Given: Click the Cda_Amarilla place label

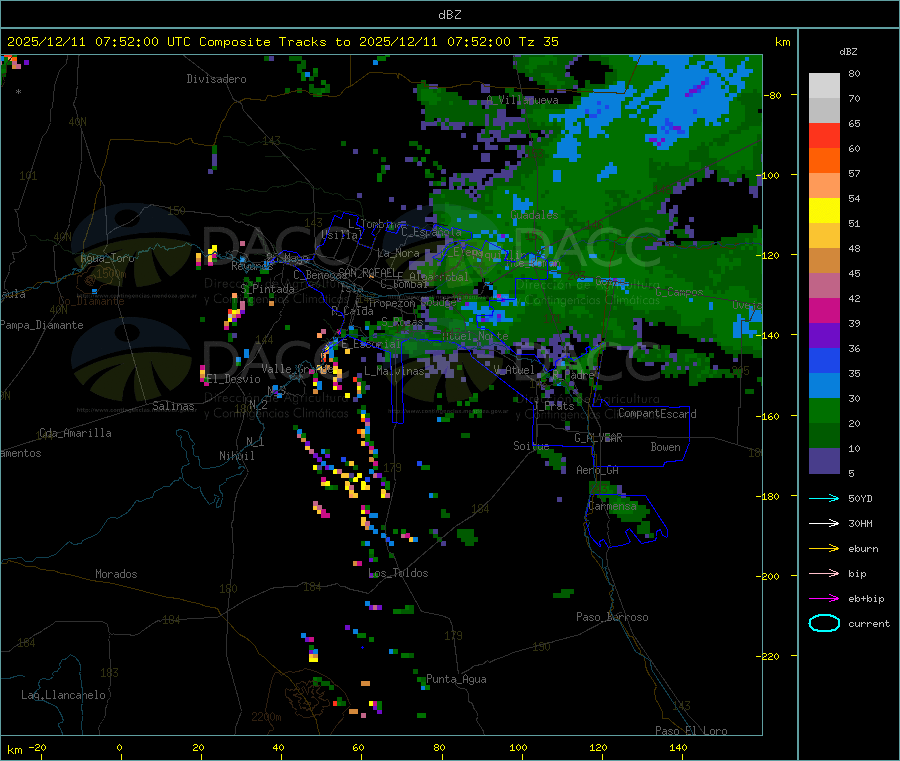Looking at the screenshot, I should click(x=75, y=433).
